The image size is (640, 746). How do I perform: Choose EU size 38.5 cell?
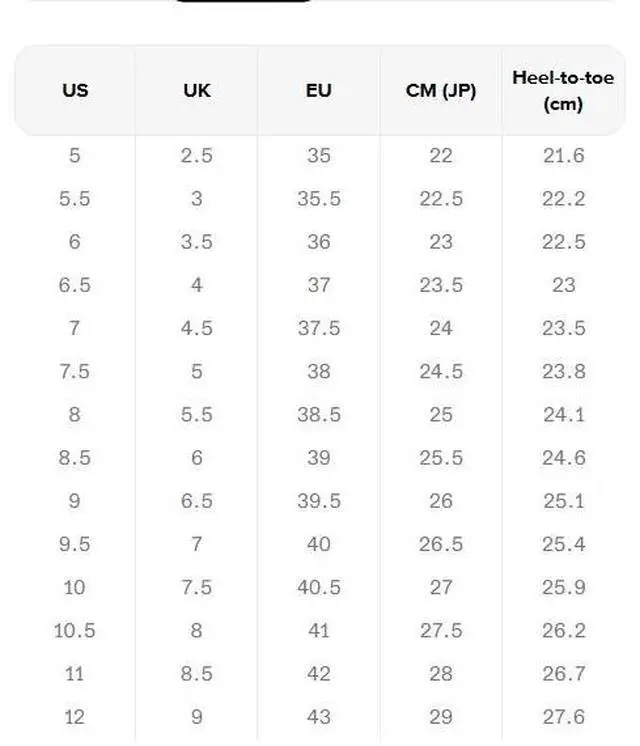click(319, 415)
